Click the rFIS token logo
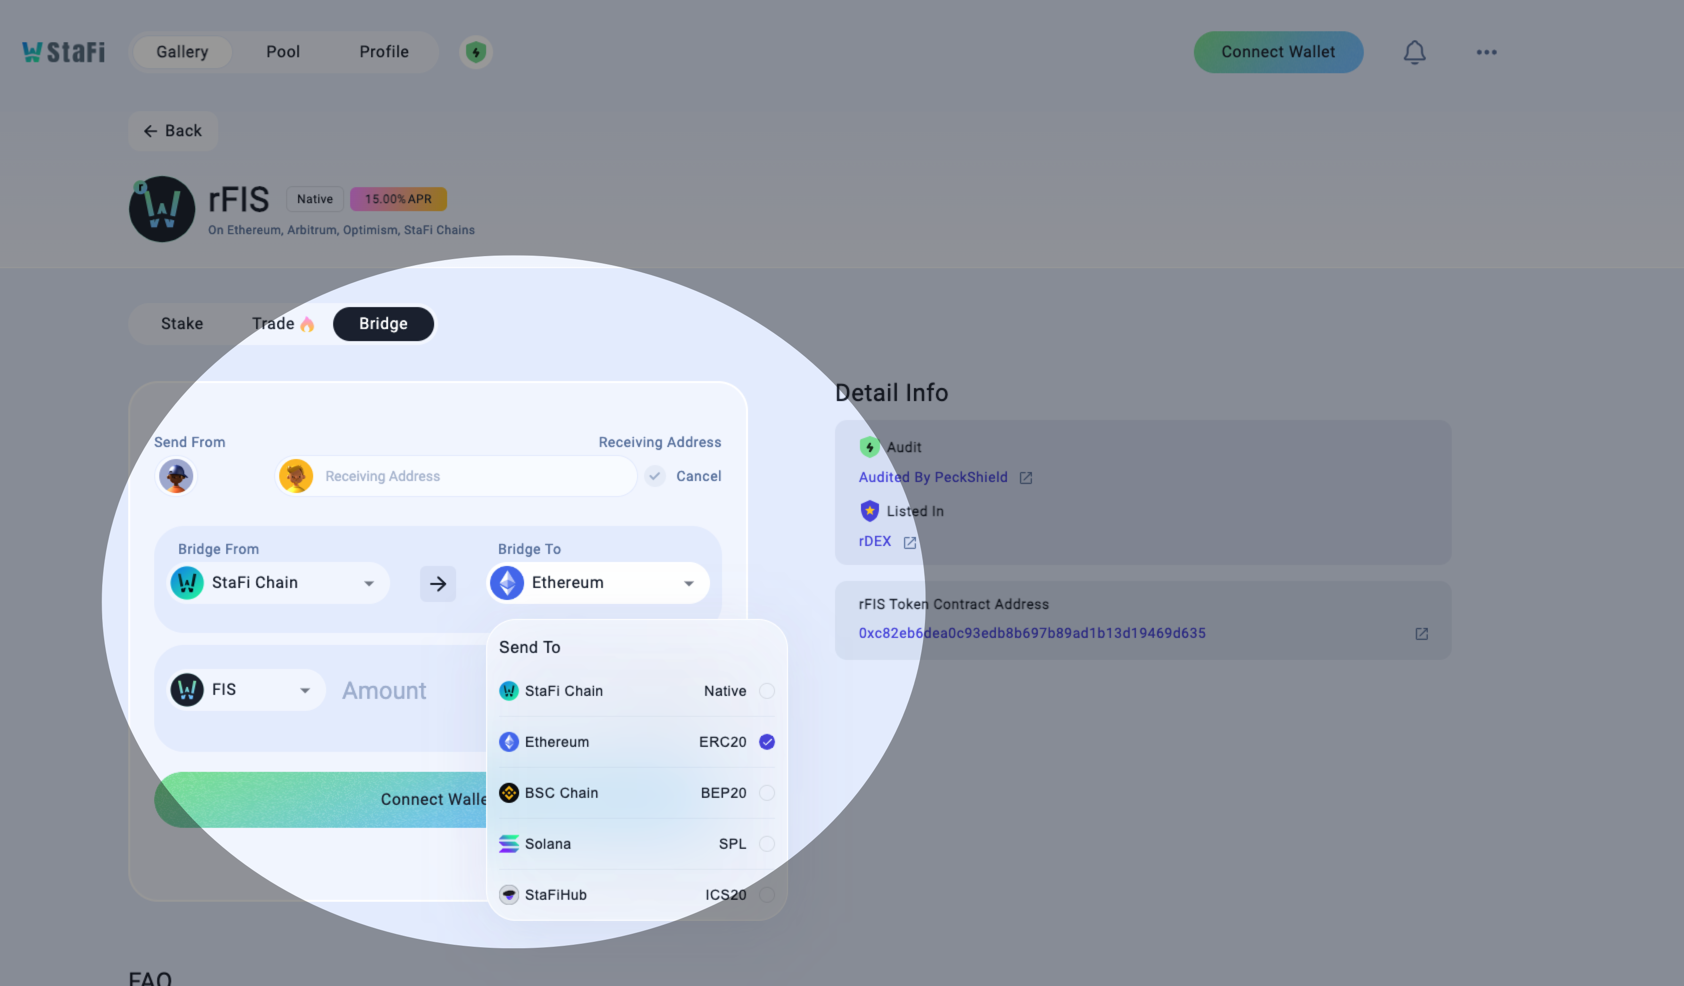Screen dimensions: 1684x986 click(x=162, y=209)
